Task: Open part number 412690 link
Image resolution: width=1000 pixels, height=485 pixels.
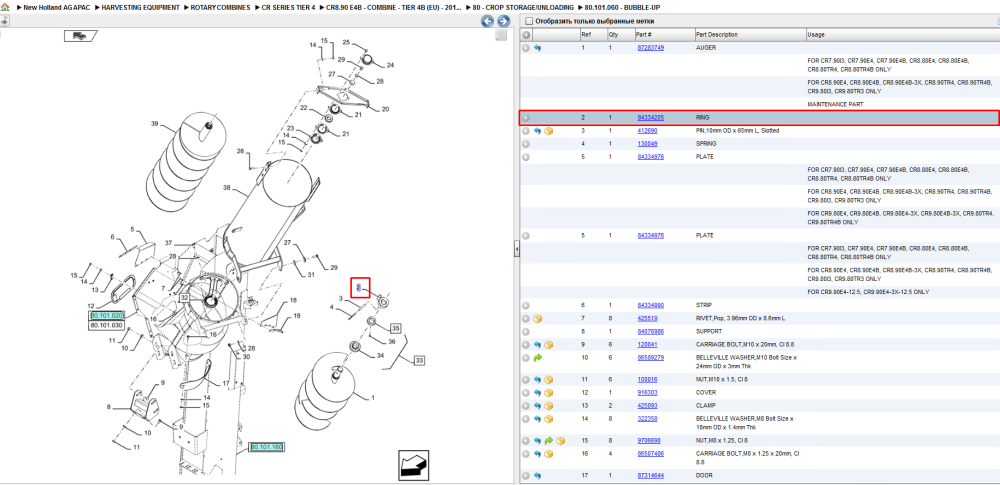Action: coord(648,131)
